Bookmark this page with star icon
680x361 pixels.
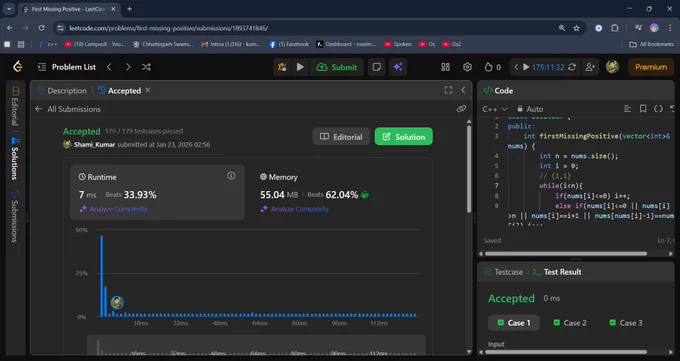(x=576, y=28)
